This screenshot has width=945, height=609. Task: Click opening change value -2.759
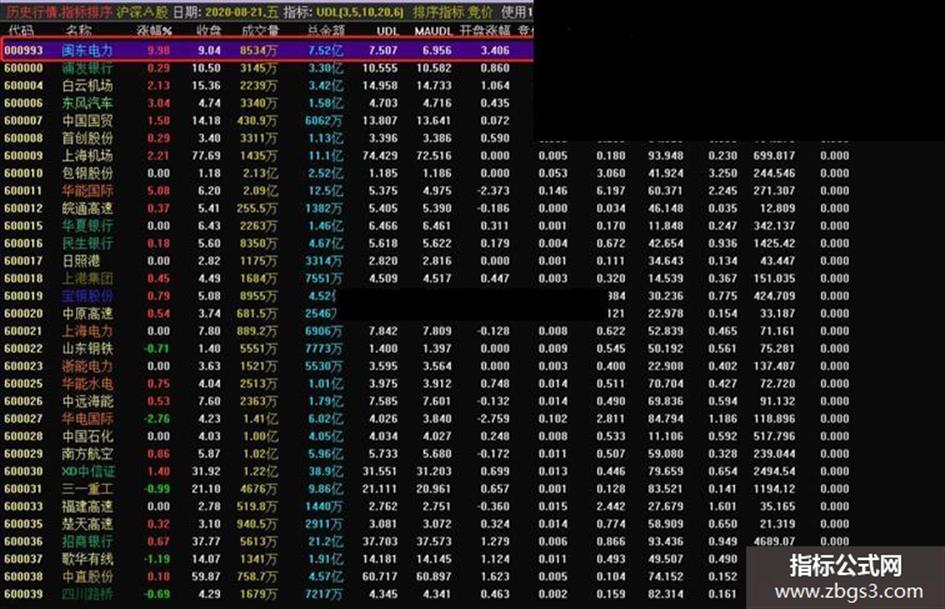(493, 418)
